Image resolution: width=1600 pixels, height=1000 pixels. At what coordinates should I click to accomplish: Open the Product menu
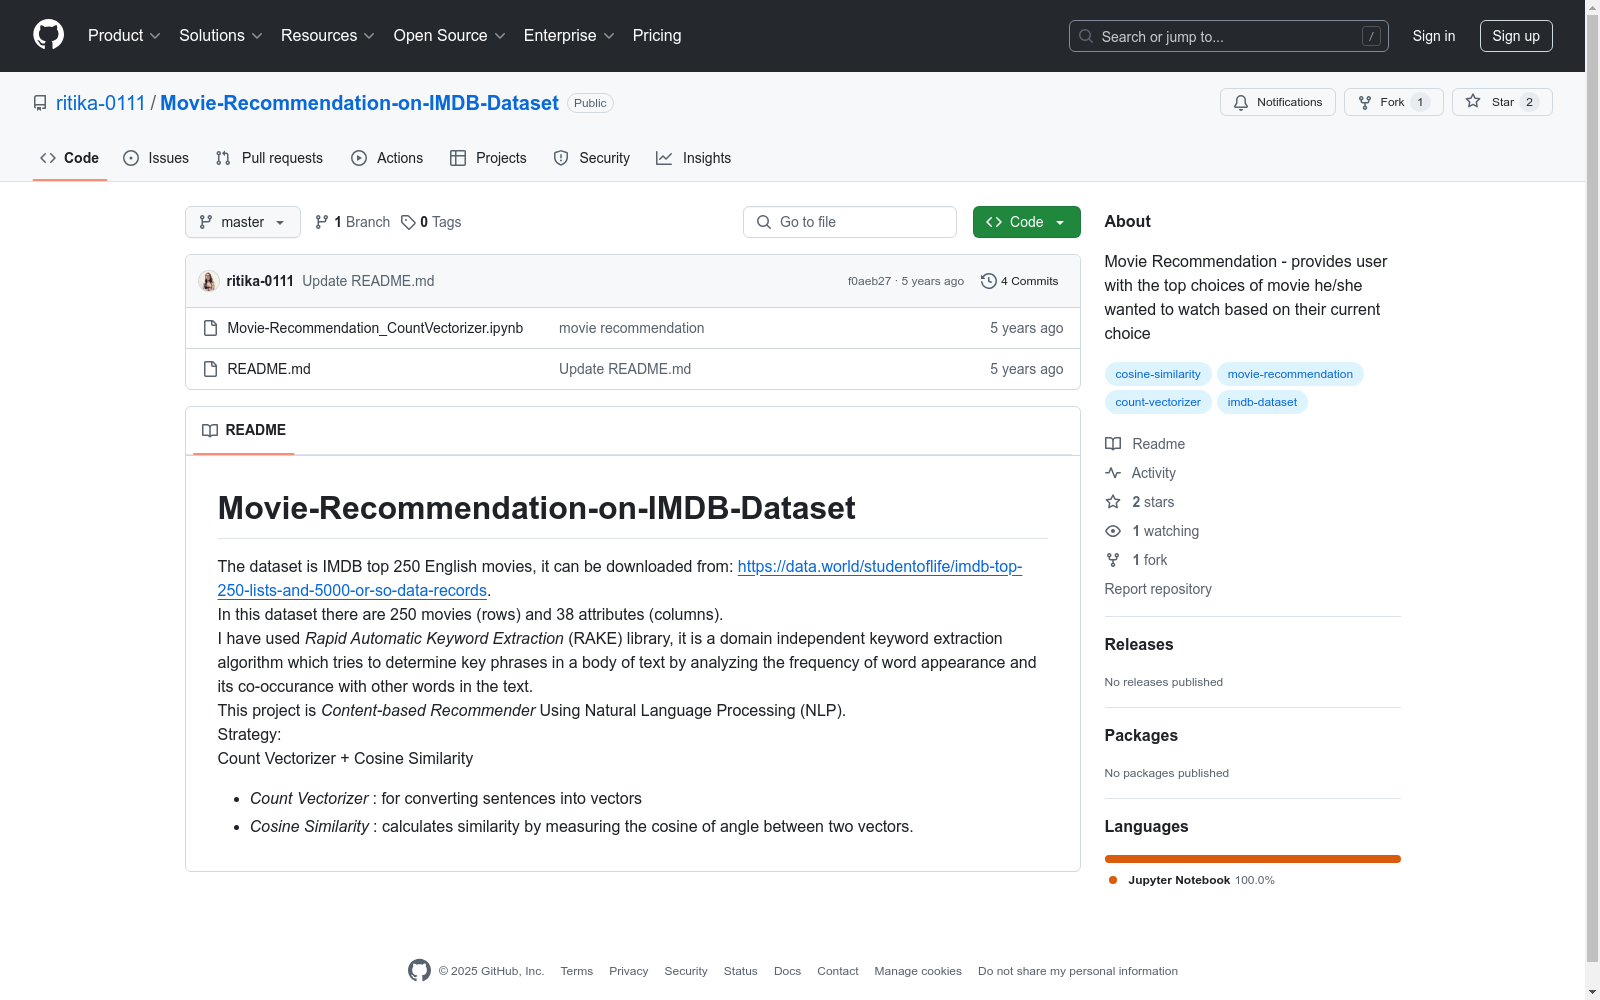click(x=124, y=35)
